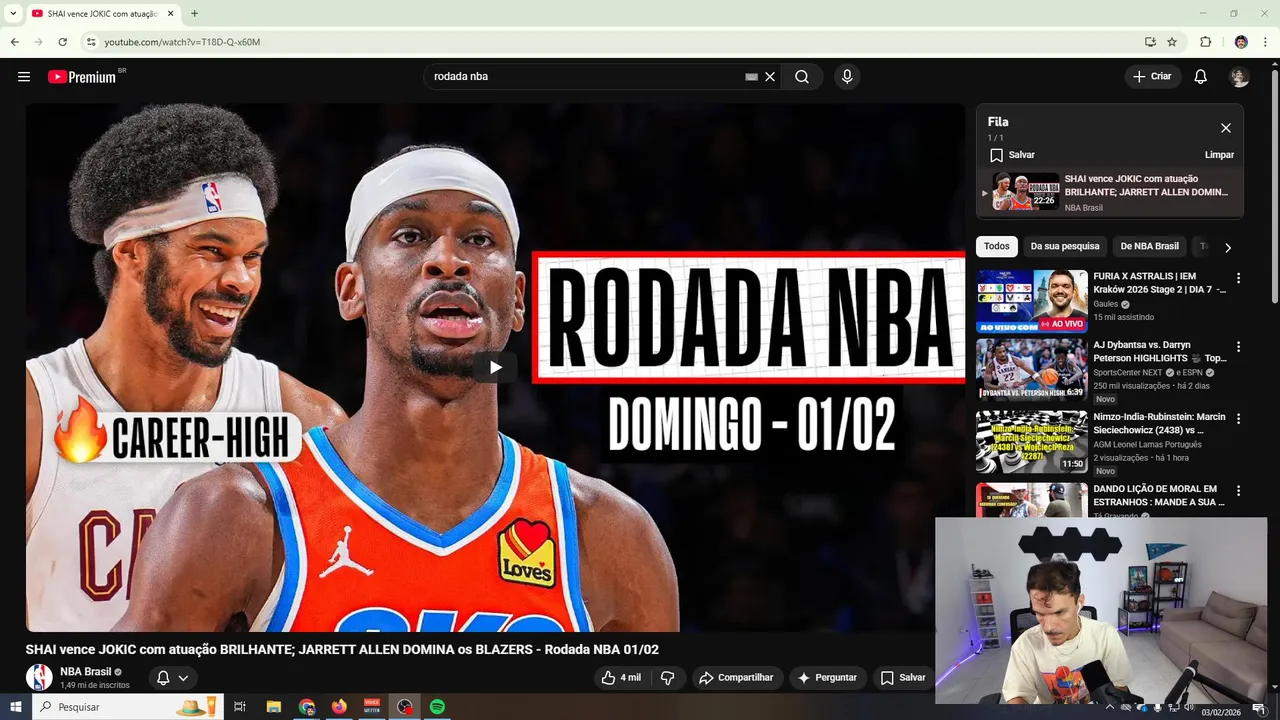Save the queue with Salvar bookmark
This screenshot has height=720, width=1280.
point(1012,155)
